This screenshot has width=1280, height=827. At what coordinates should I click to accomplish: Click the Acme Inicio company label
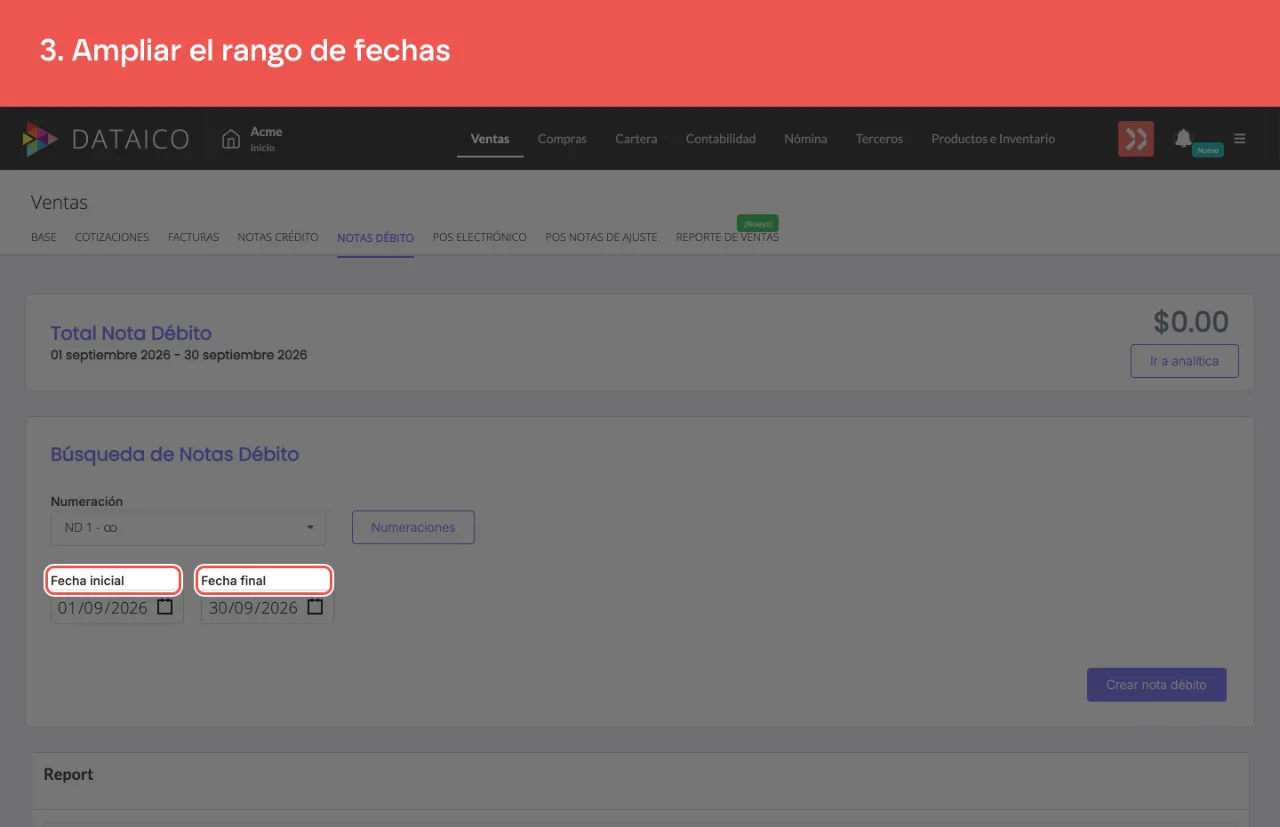[266, 138]
